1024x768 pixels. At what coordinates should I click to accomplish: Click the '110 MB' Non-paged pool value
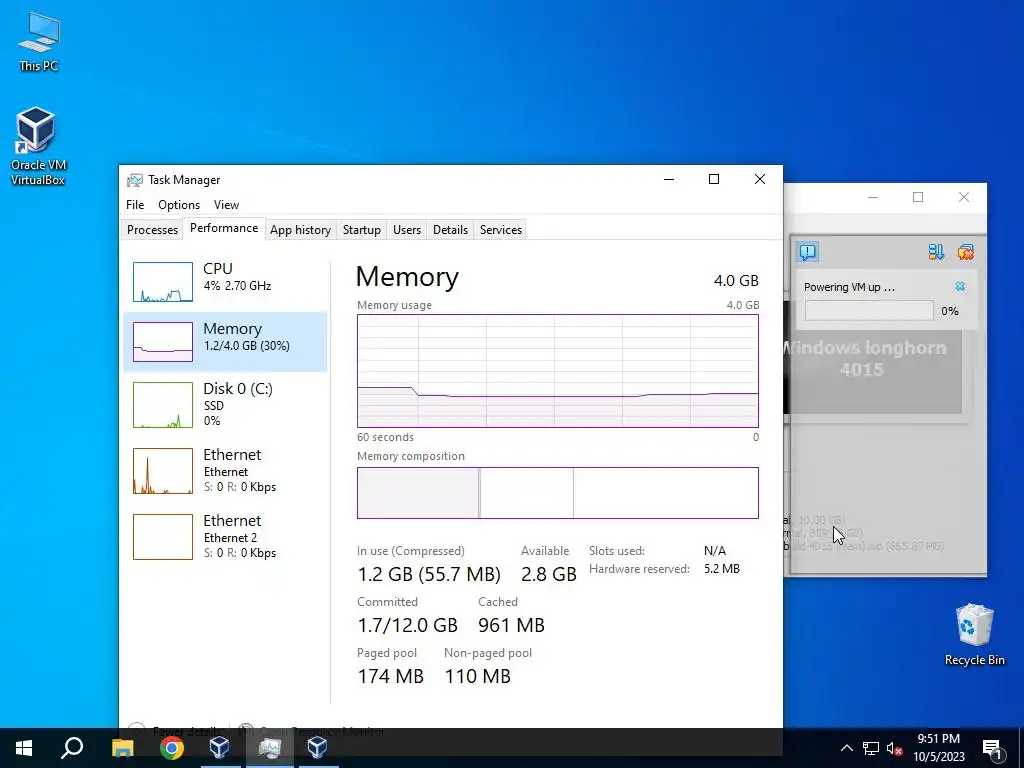[x=477, y=676]
